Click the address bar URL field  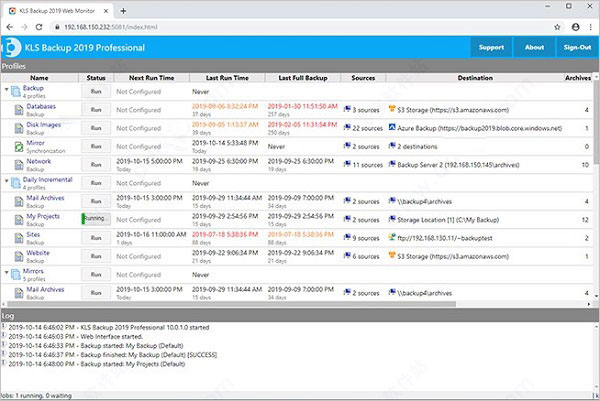[298, 27]
